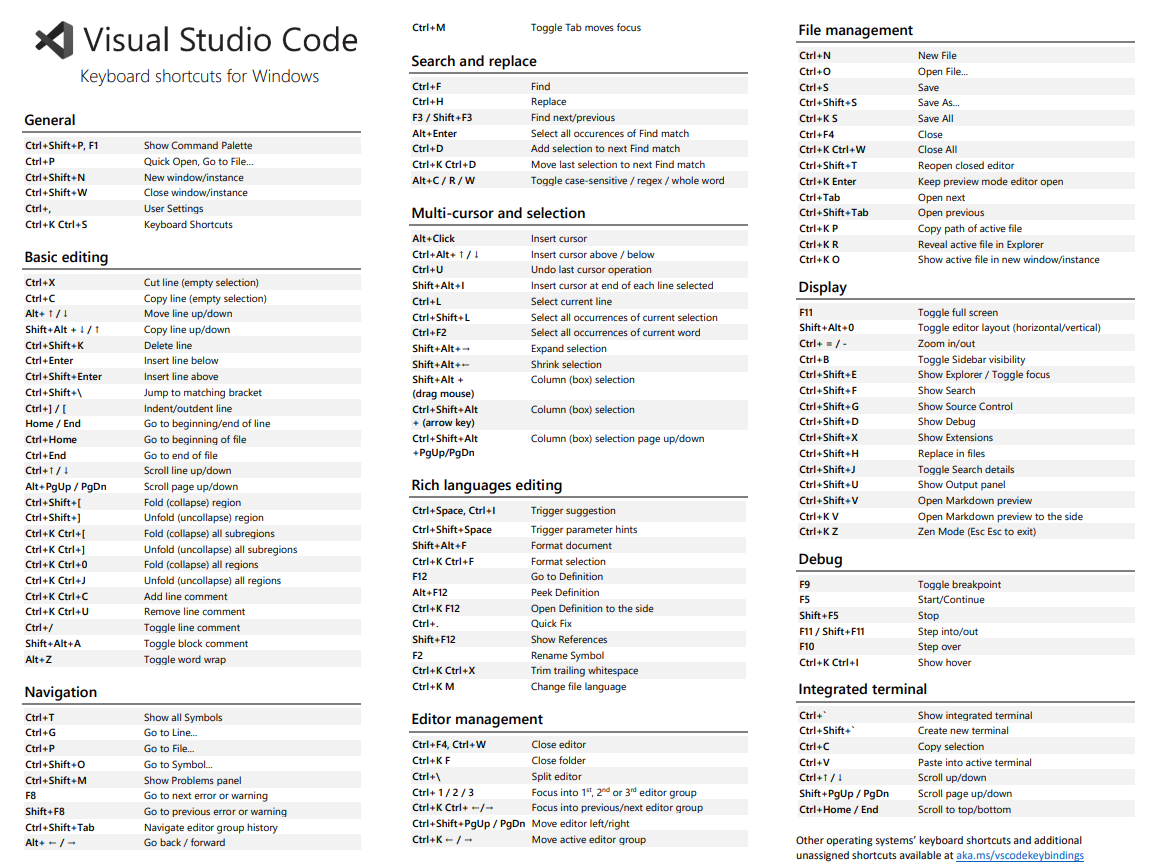This screenshot has width=1157, height=864.
Task: Click 'Go back / forward' entry
Action: point(184,843)
